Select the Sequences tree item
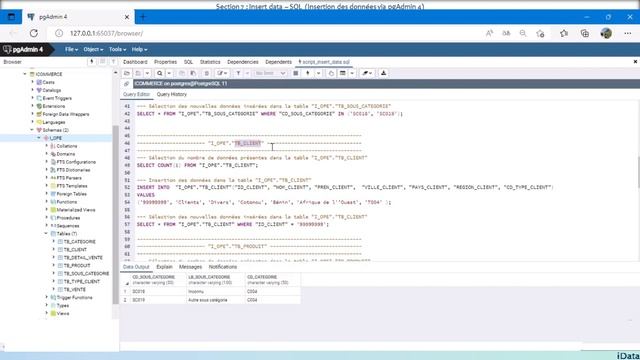The height and width of the screenshot is (360, 640). (x=68, y=226)
